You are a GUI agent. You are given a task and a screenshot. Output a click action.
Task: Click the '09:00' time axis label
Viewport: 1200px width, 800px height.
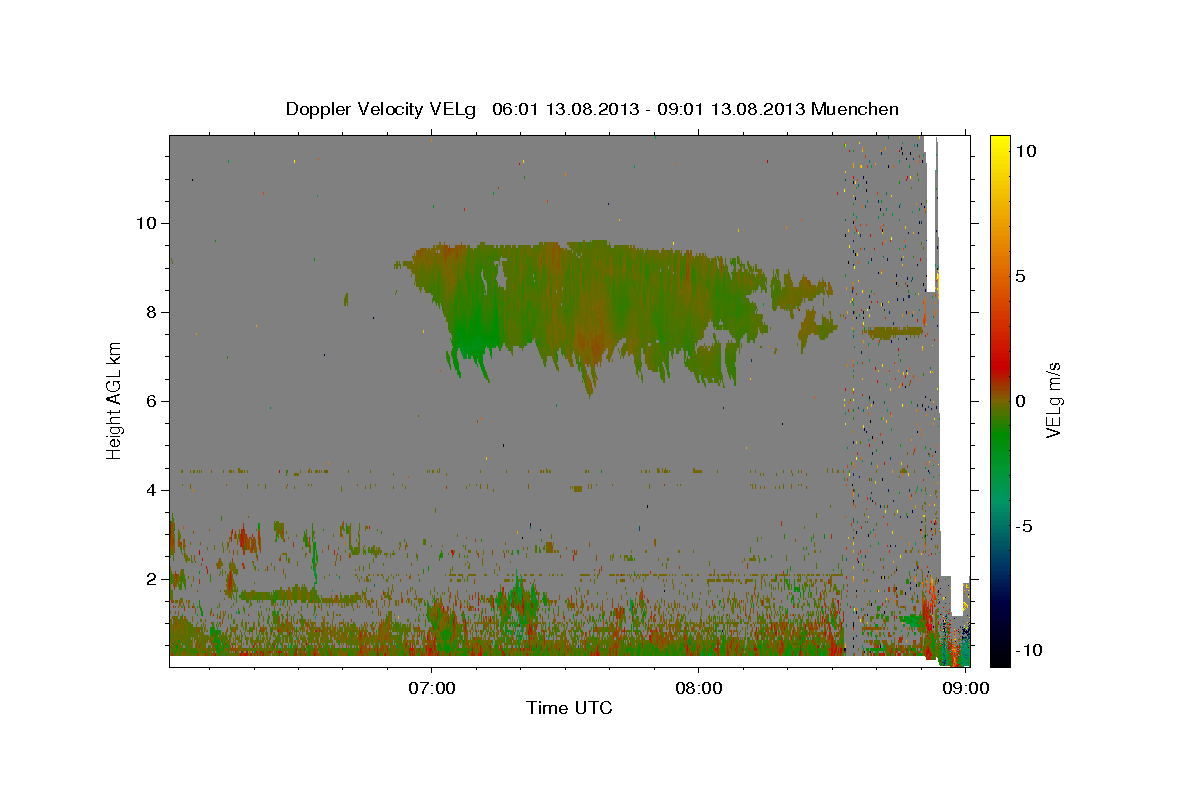click(x=964, y=688)
